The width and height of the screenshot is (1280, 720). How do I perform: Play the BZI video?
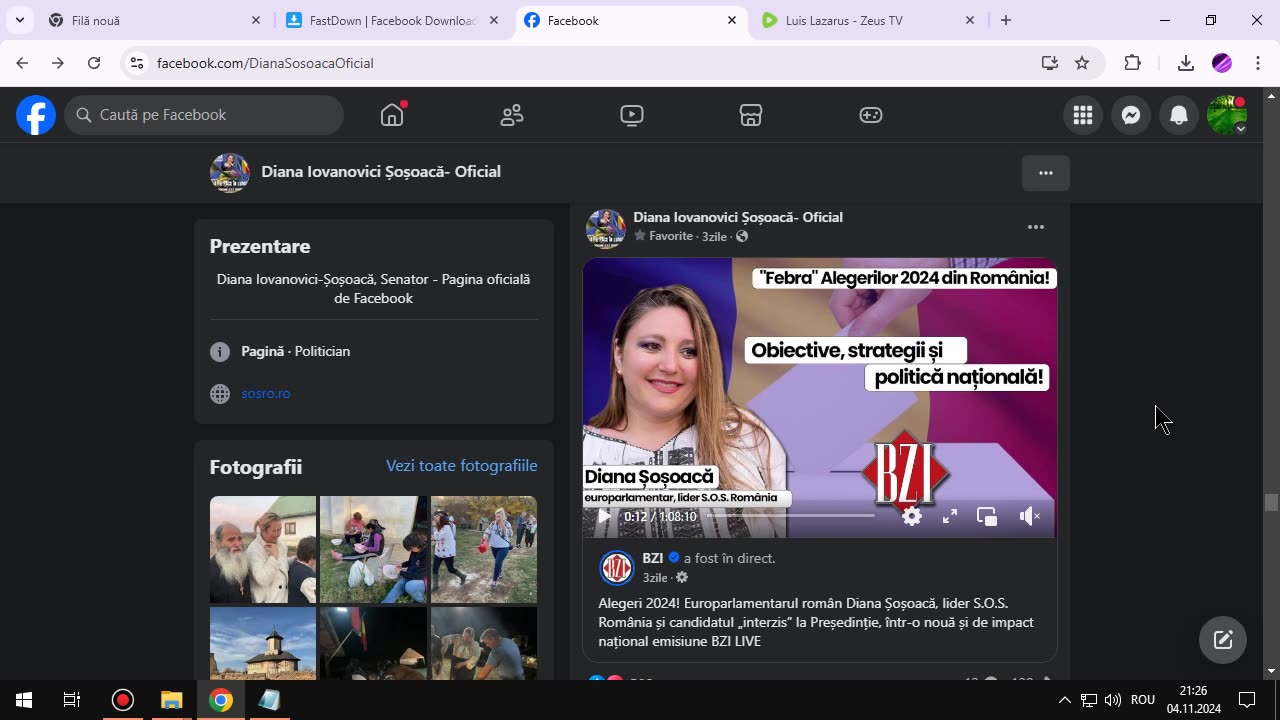(x=604, y=516)
